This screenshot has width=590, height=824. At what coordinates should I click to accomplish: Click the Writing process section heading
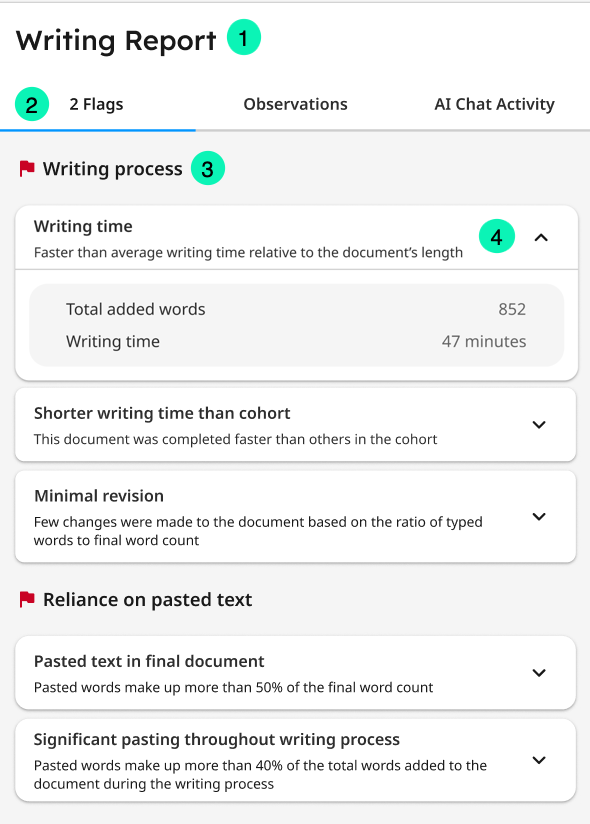coord(112,169)
